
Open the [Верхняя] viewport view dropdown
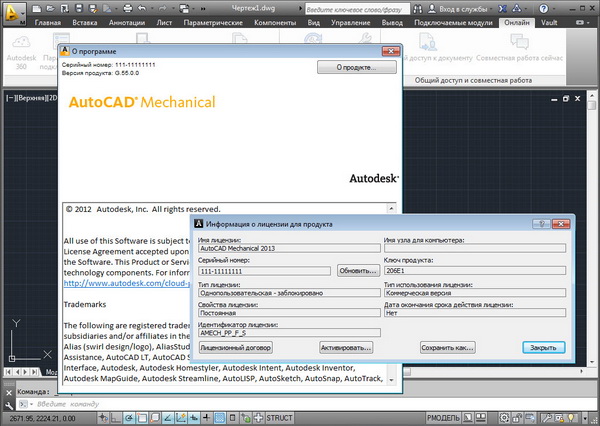(26, 98)
